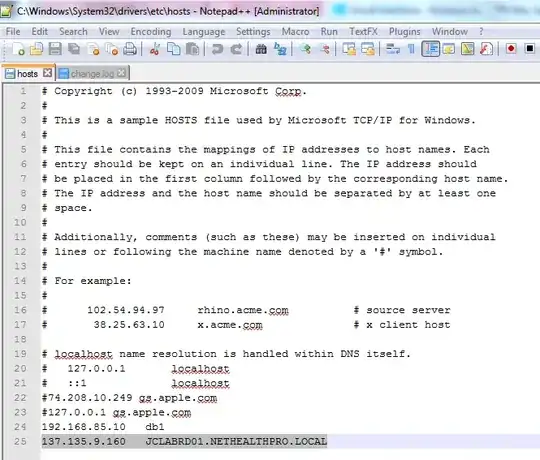Click in line '#127.0.0.1 gs.apple.com'

click(x=116, y=412)
